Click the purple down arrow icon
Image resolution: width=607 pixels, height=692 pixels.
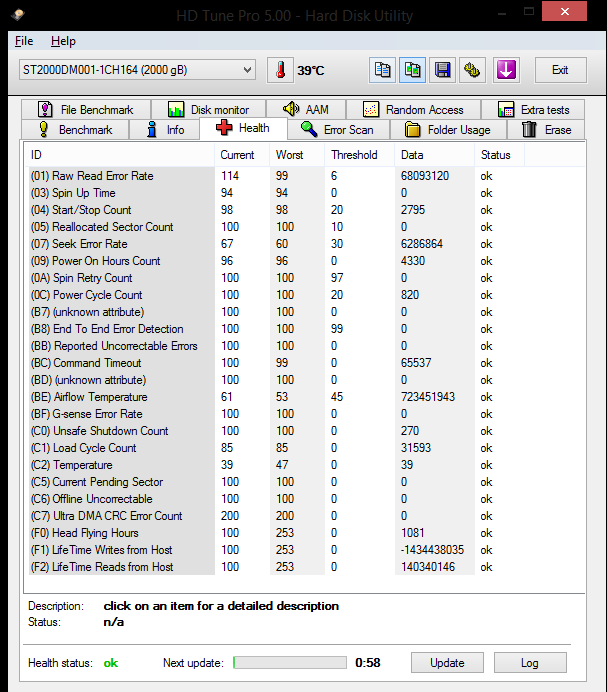[x=506, y=70]
